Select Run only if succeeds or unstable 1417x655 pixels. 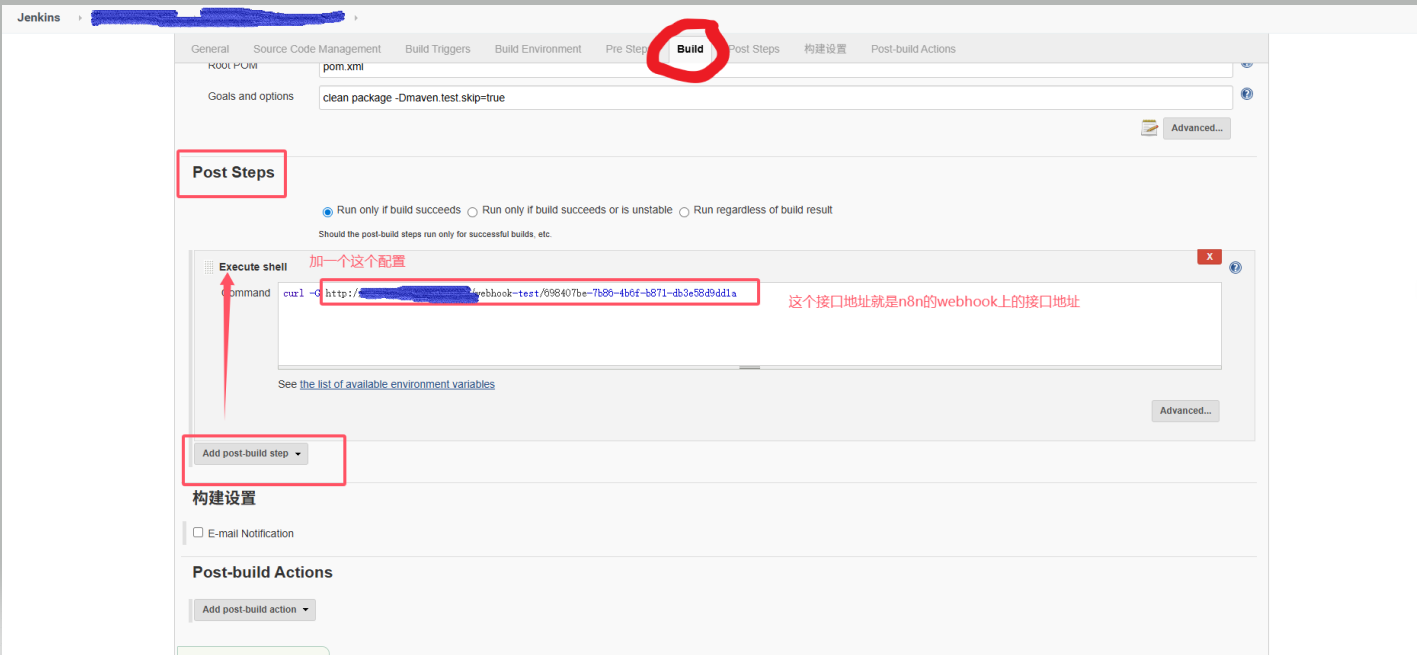[x=472, y=211]
